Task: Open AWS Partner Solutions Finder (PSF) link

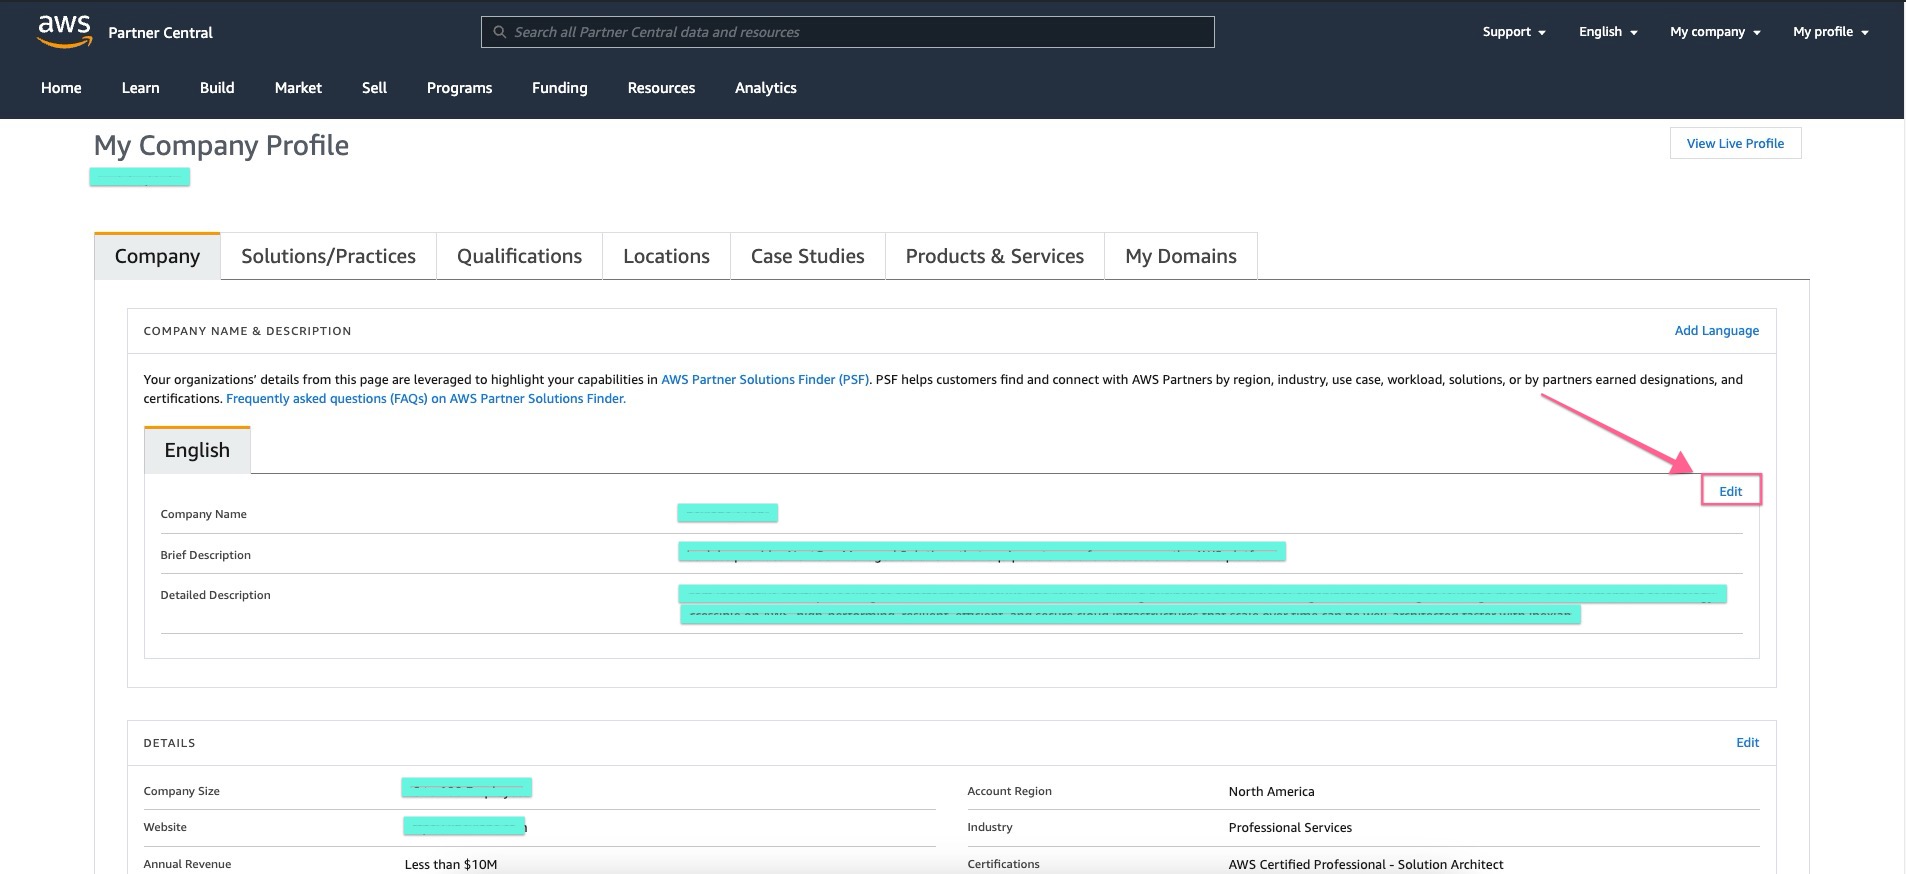Action: coord(765,380)
